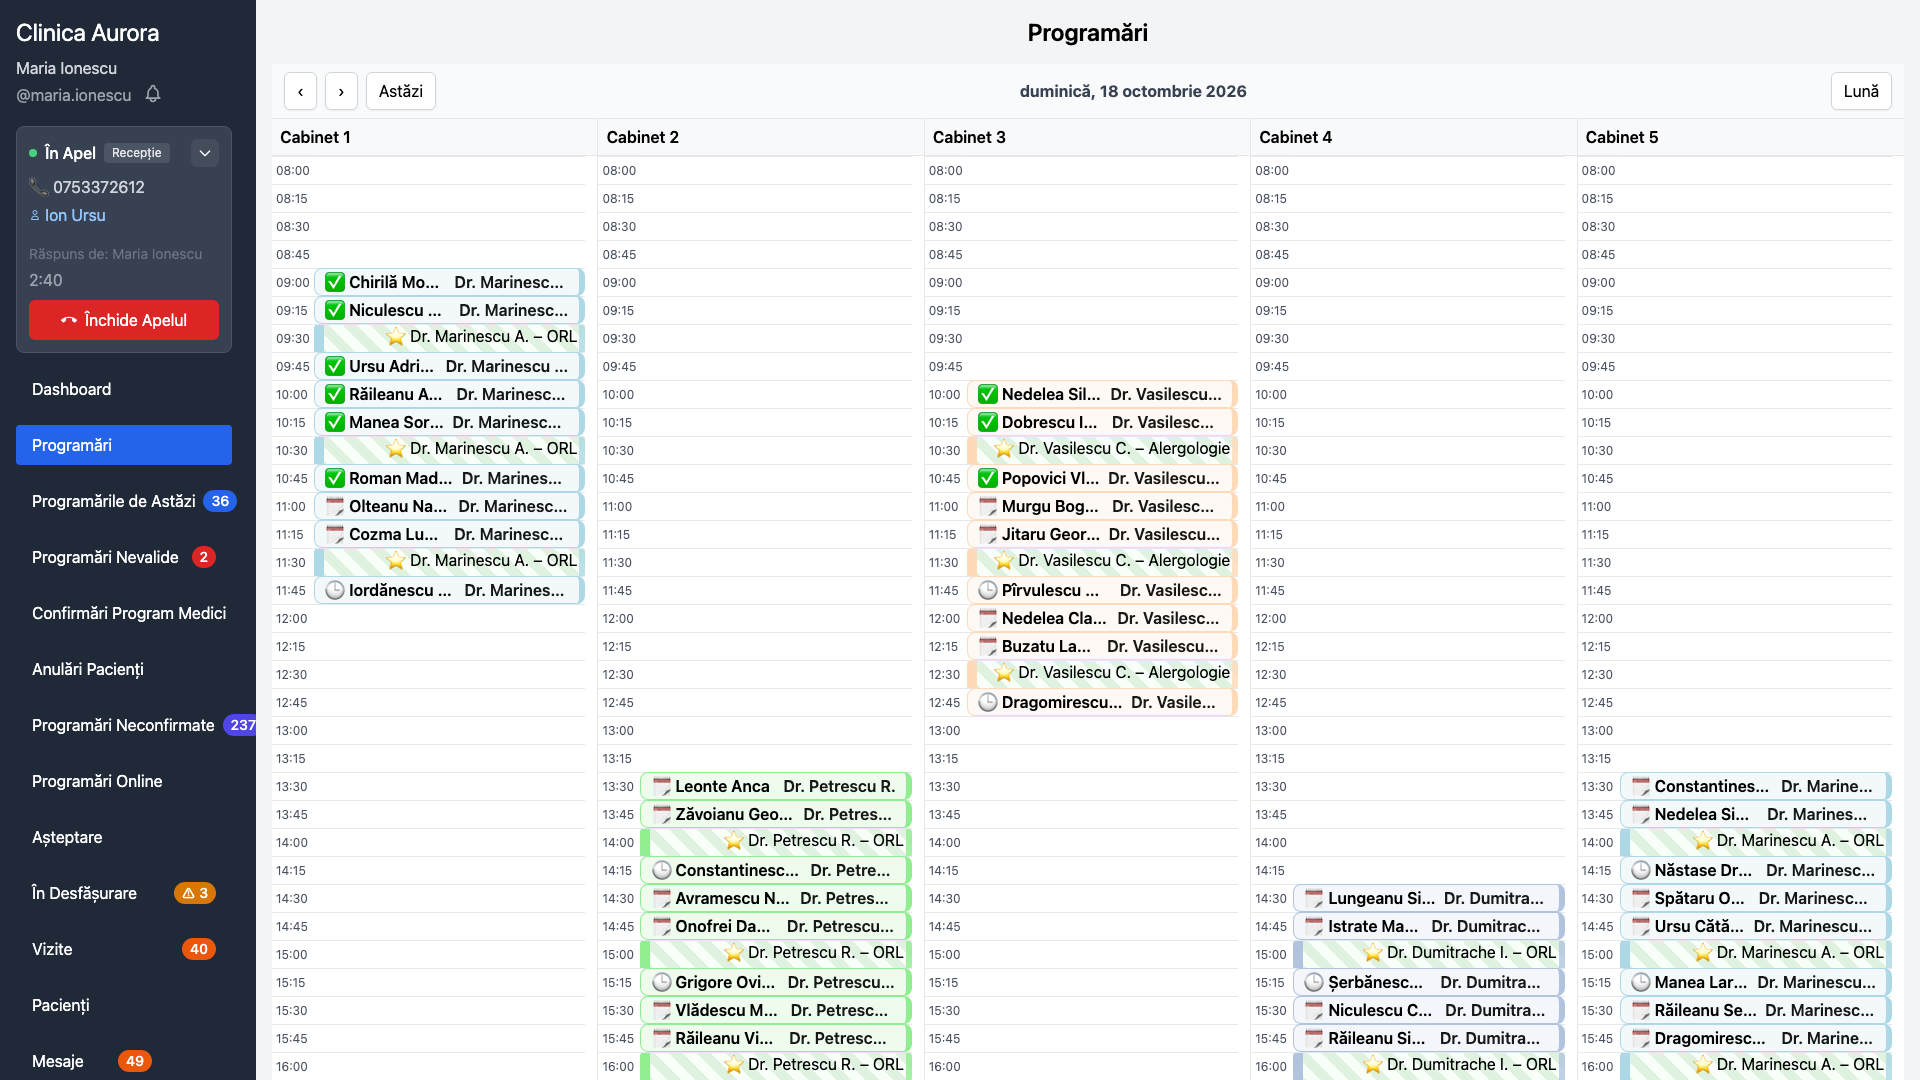The width and height of the screenshot is (1920, 1080).
Task: Click green check icon on Niculescu appointment, Cabinet 1
Action: 335,310
